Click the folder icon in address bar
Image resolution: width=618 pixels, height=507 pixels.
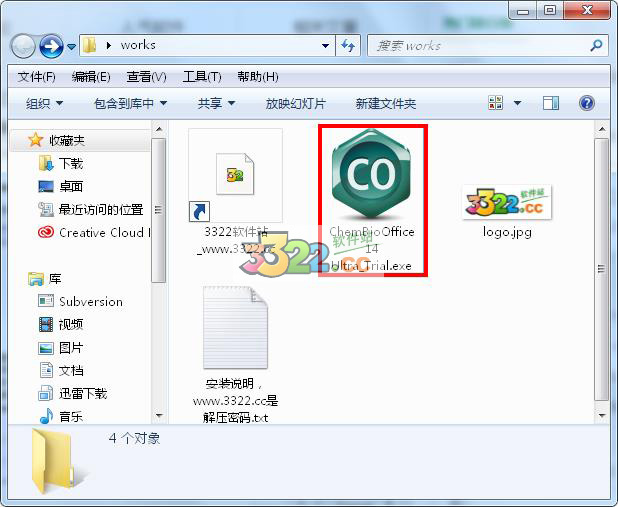tap(90, 45)
